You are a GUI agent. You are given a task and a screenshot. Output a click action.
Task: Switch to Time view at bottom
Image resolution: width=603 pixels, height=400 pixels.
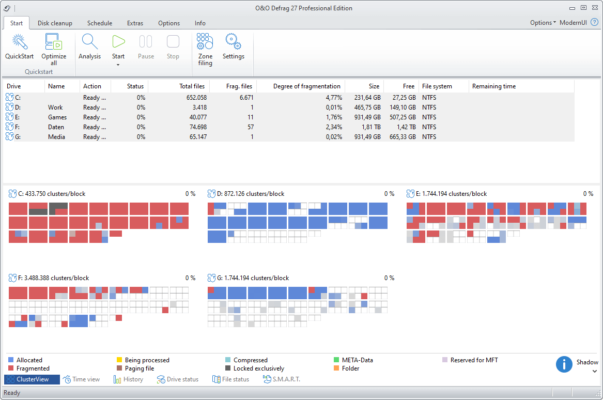[x=82, y=380]
